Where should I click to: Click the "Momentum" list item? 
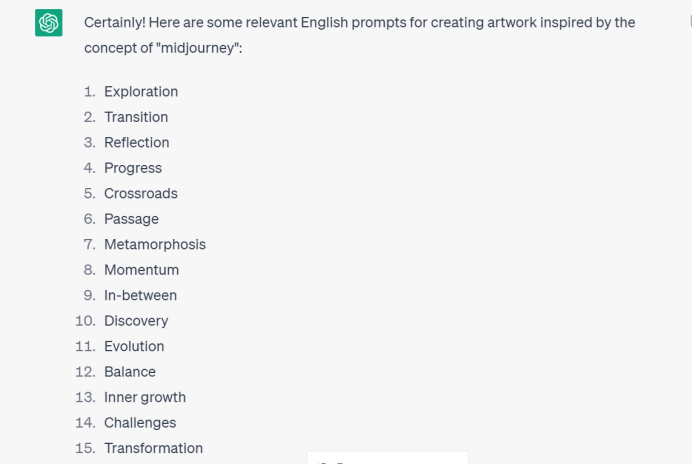(x=142, y=270)
